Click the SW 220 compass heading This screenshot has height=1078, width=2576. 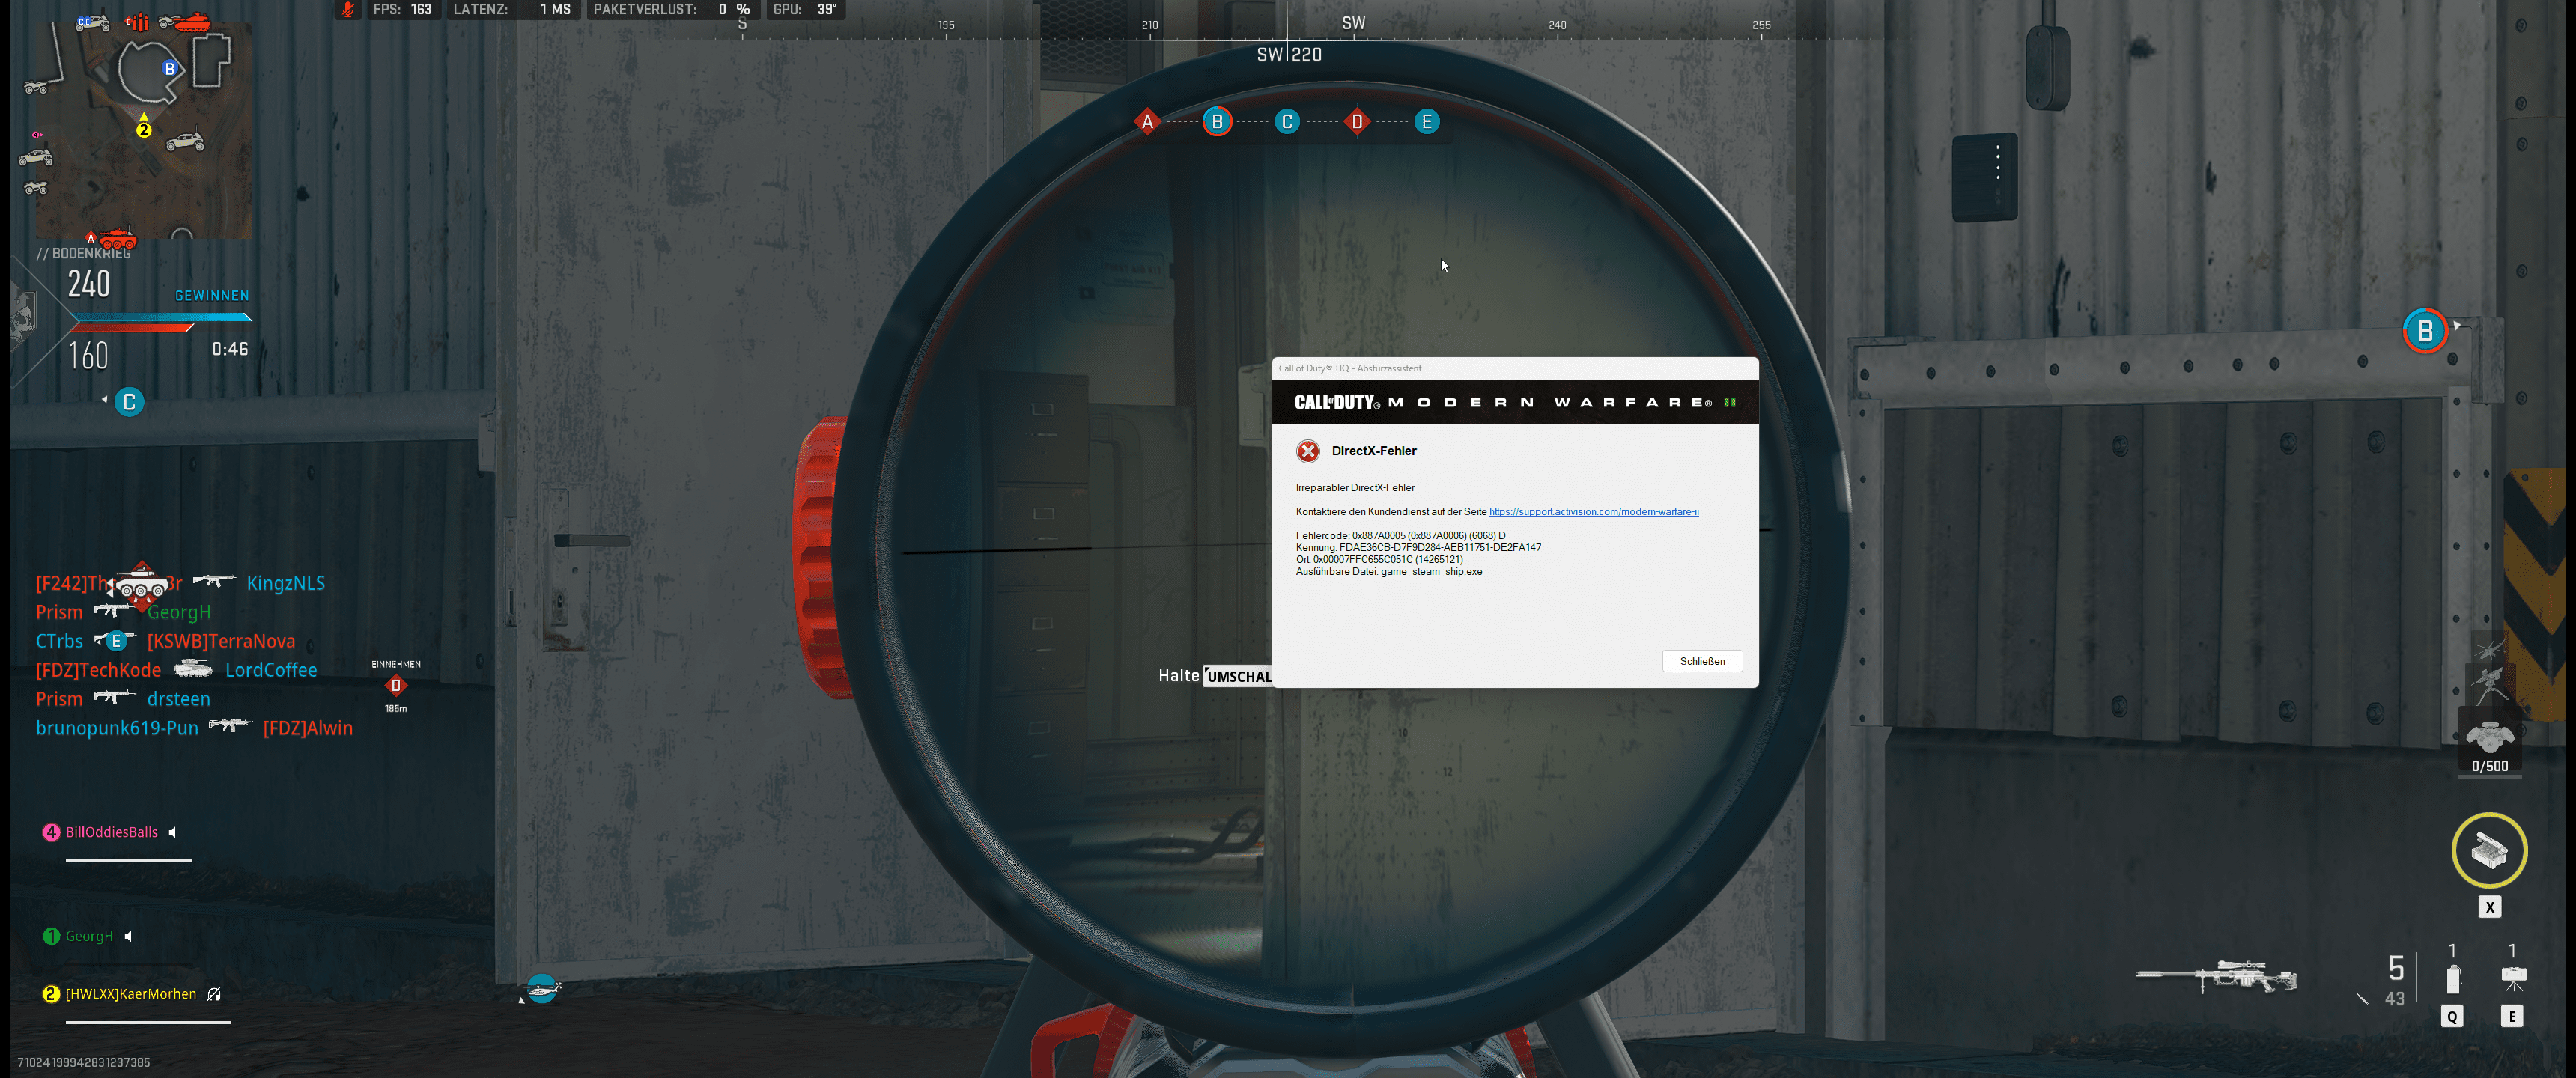point(1289,55)
